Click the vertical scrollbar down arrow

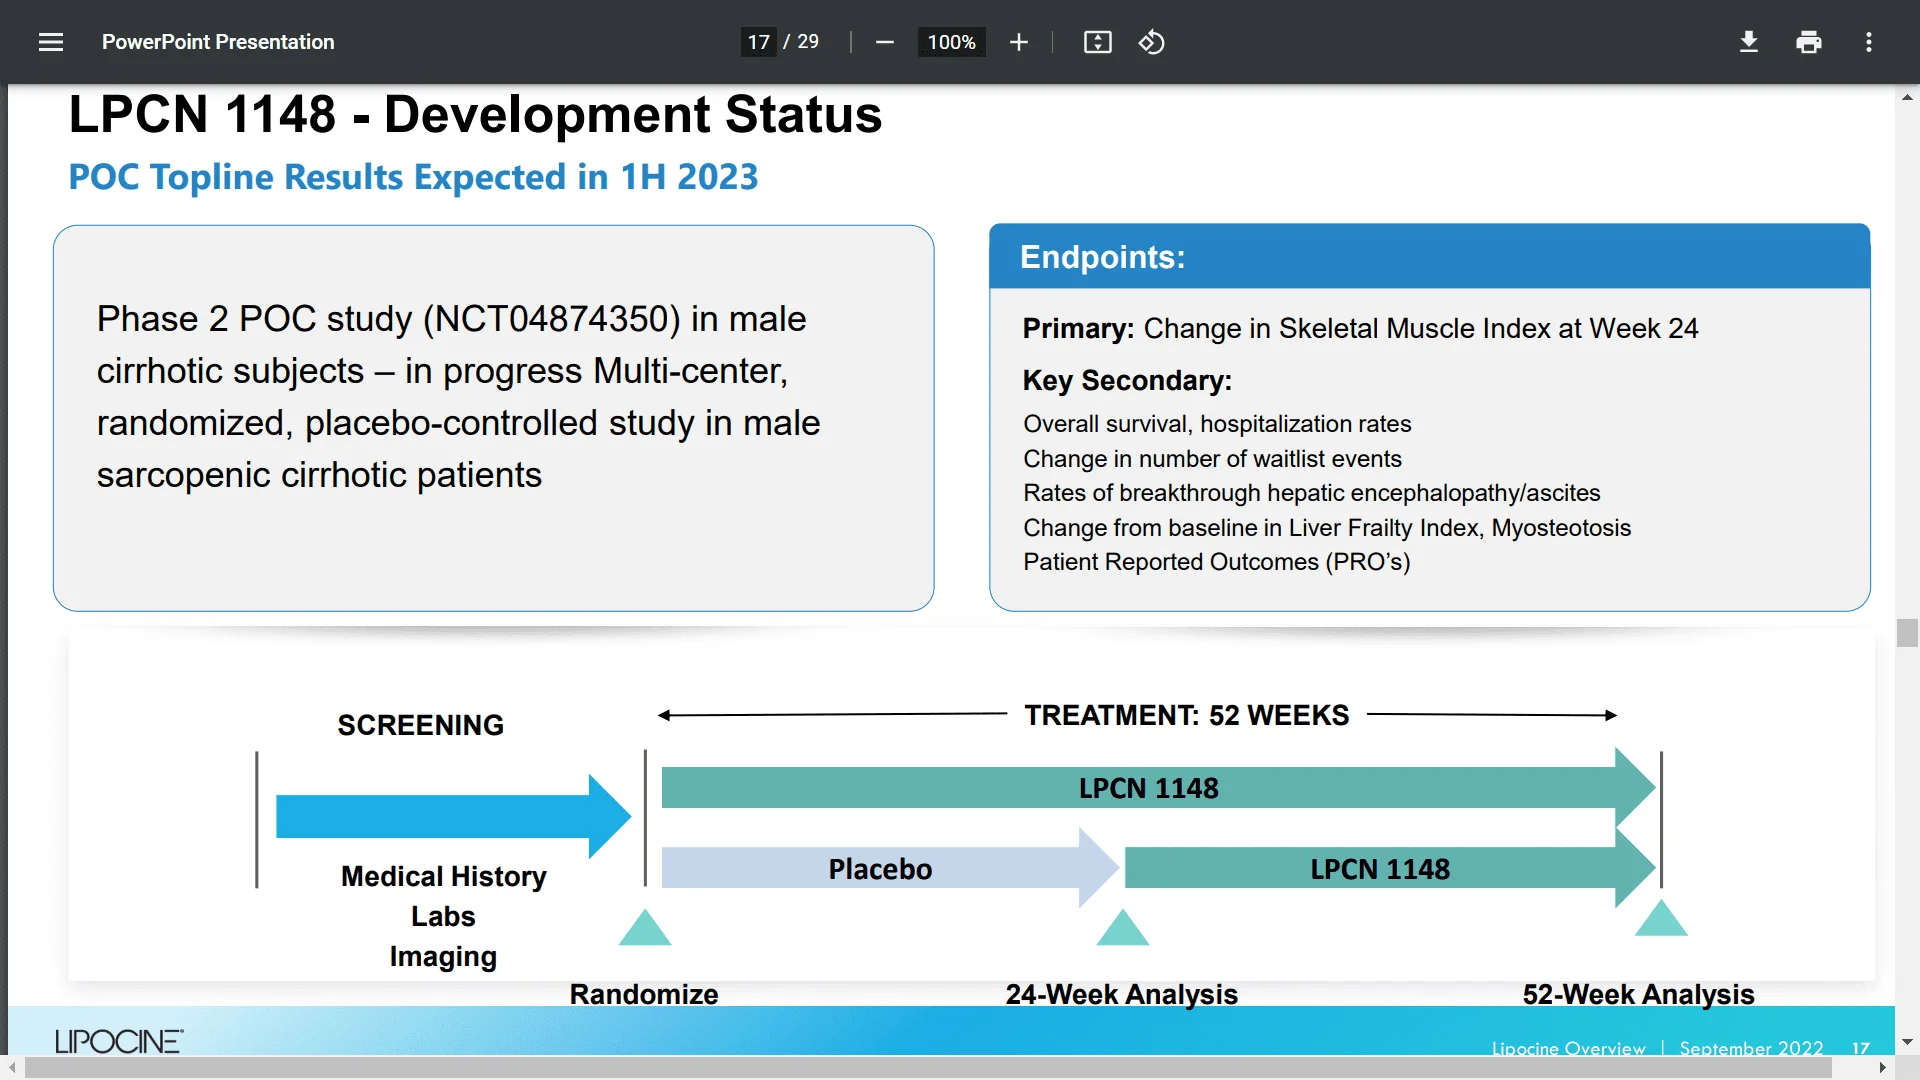[x=1907, y=1042]
